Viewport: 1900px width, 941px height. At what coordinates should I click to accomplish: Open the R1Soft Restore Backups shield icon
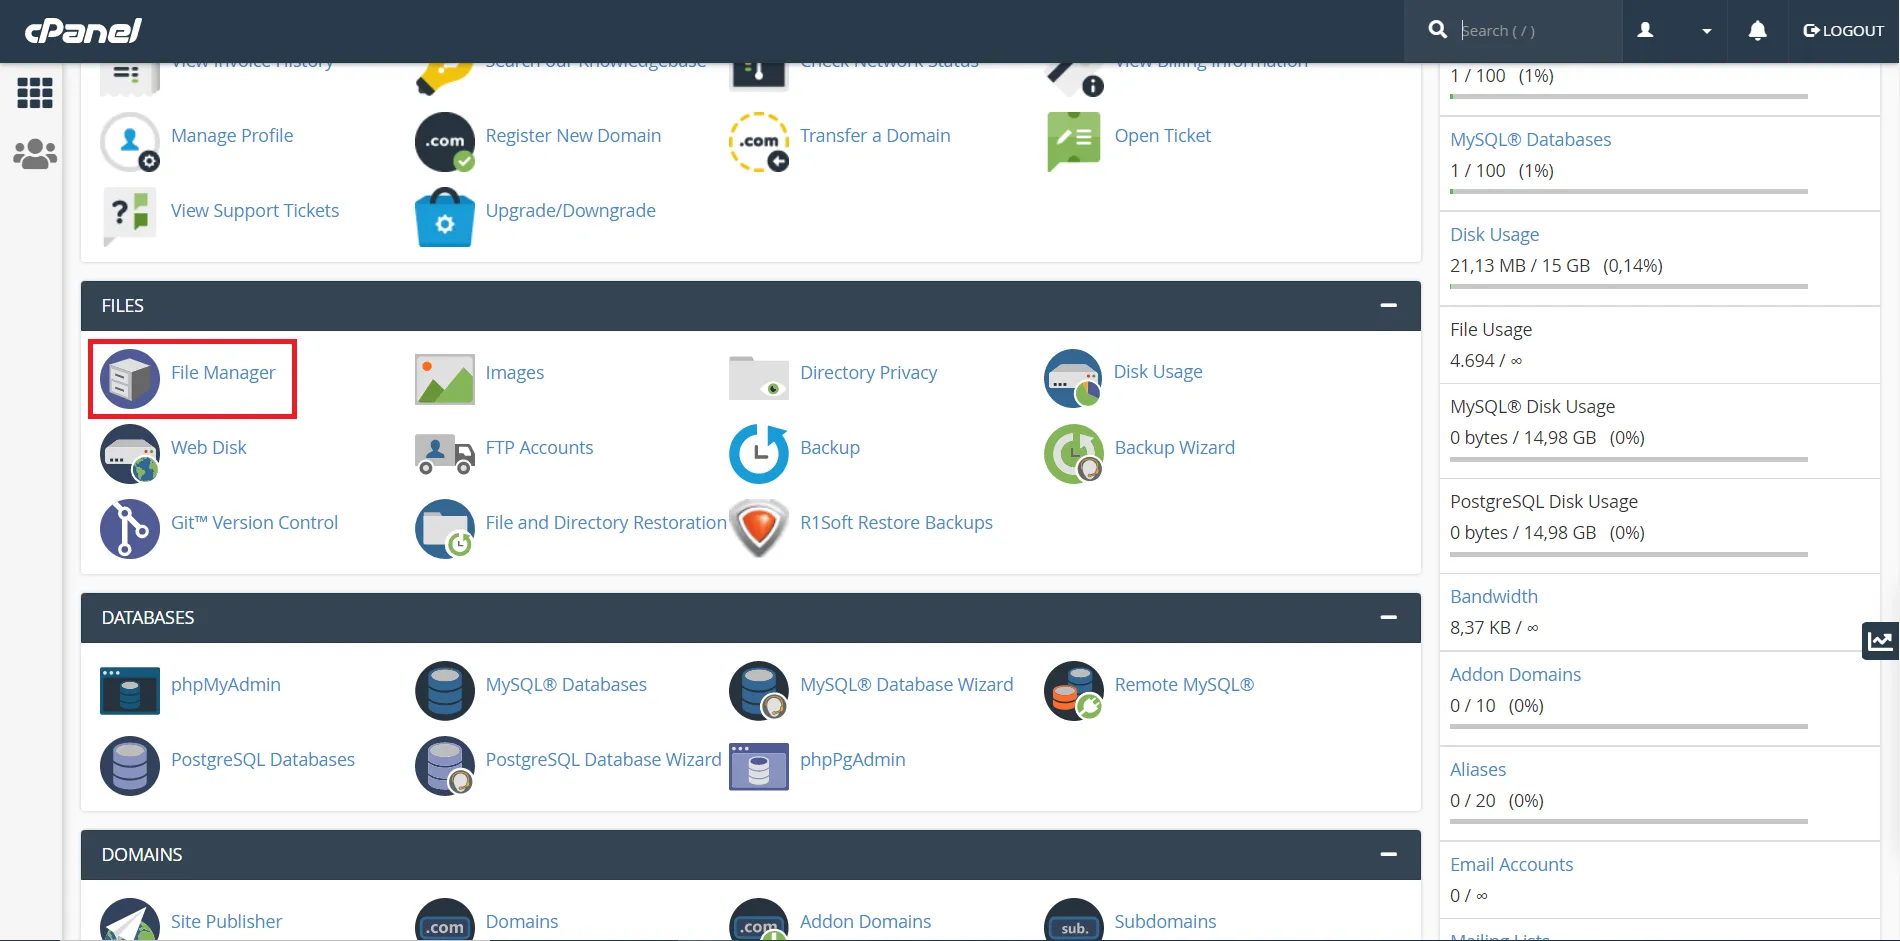click(759, 529)
